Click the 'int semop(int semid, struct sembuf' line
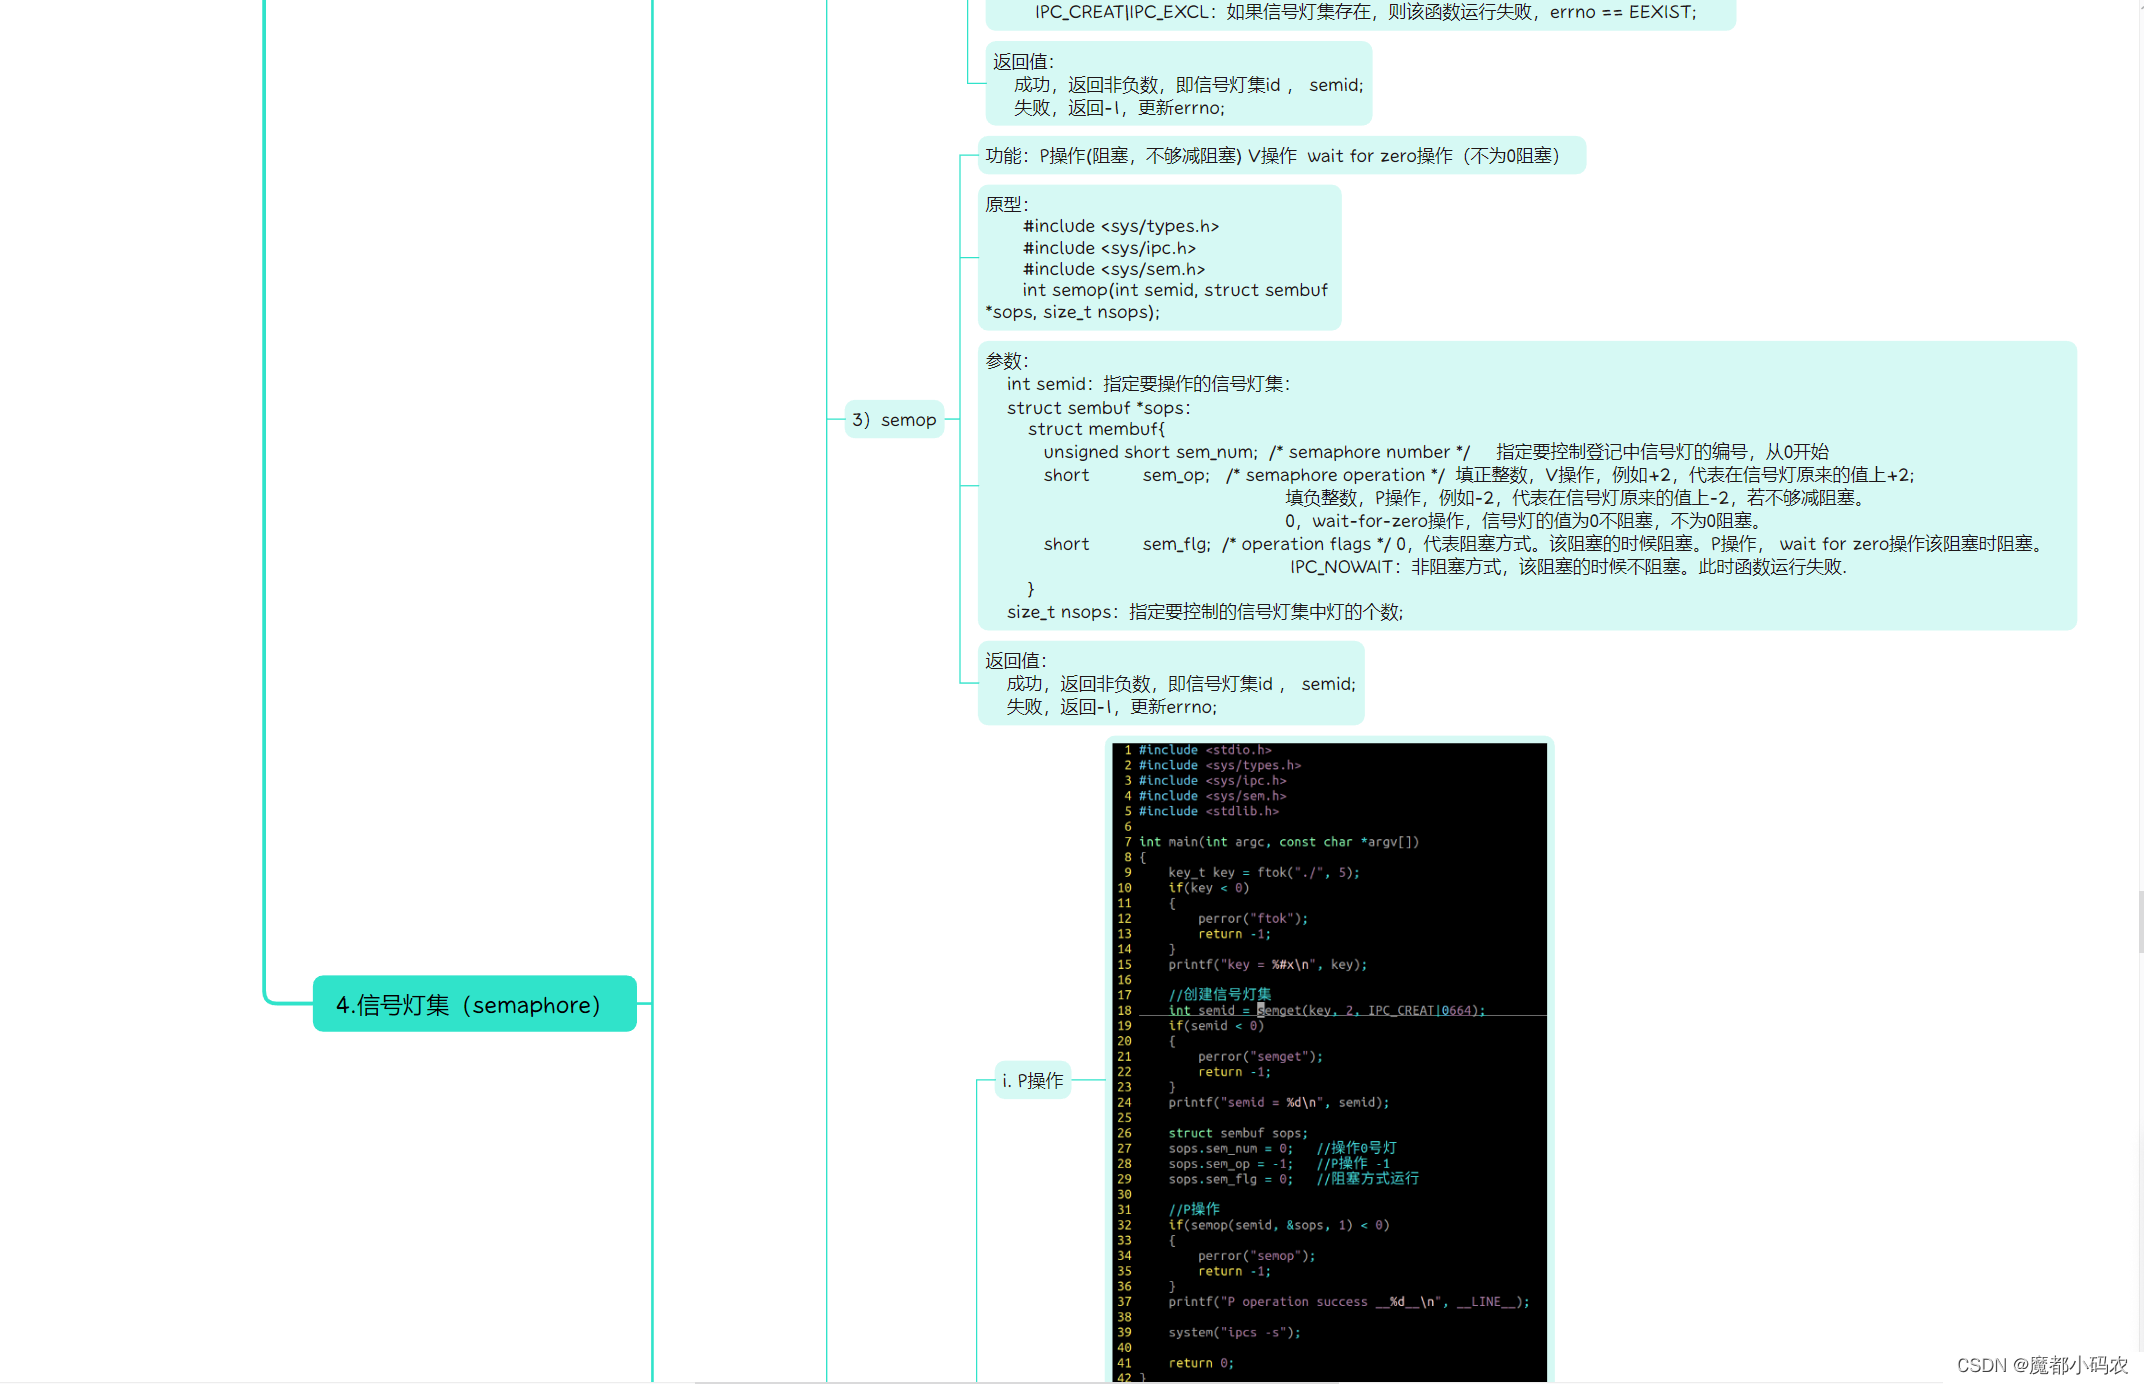The image size is (2144, 1384). 1175,290
